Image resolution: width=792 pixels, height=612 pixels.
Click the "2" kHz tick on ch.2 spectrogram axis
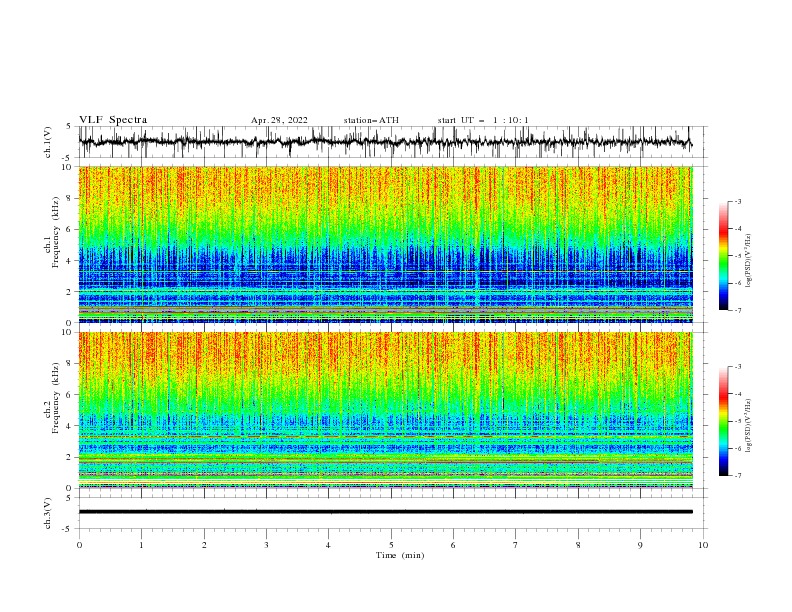(x=69, y=457)
